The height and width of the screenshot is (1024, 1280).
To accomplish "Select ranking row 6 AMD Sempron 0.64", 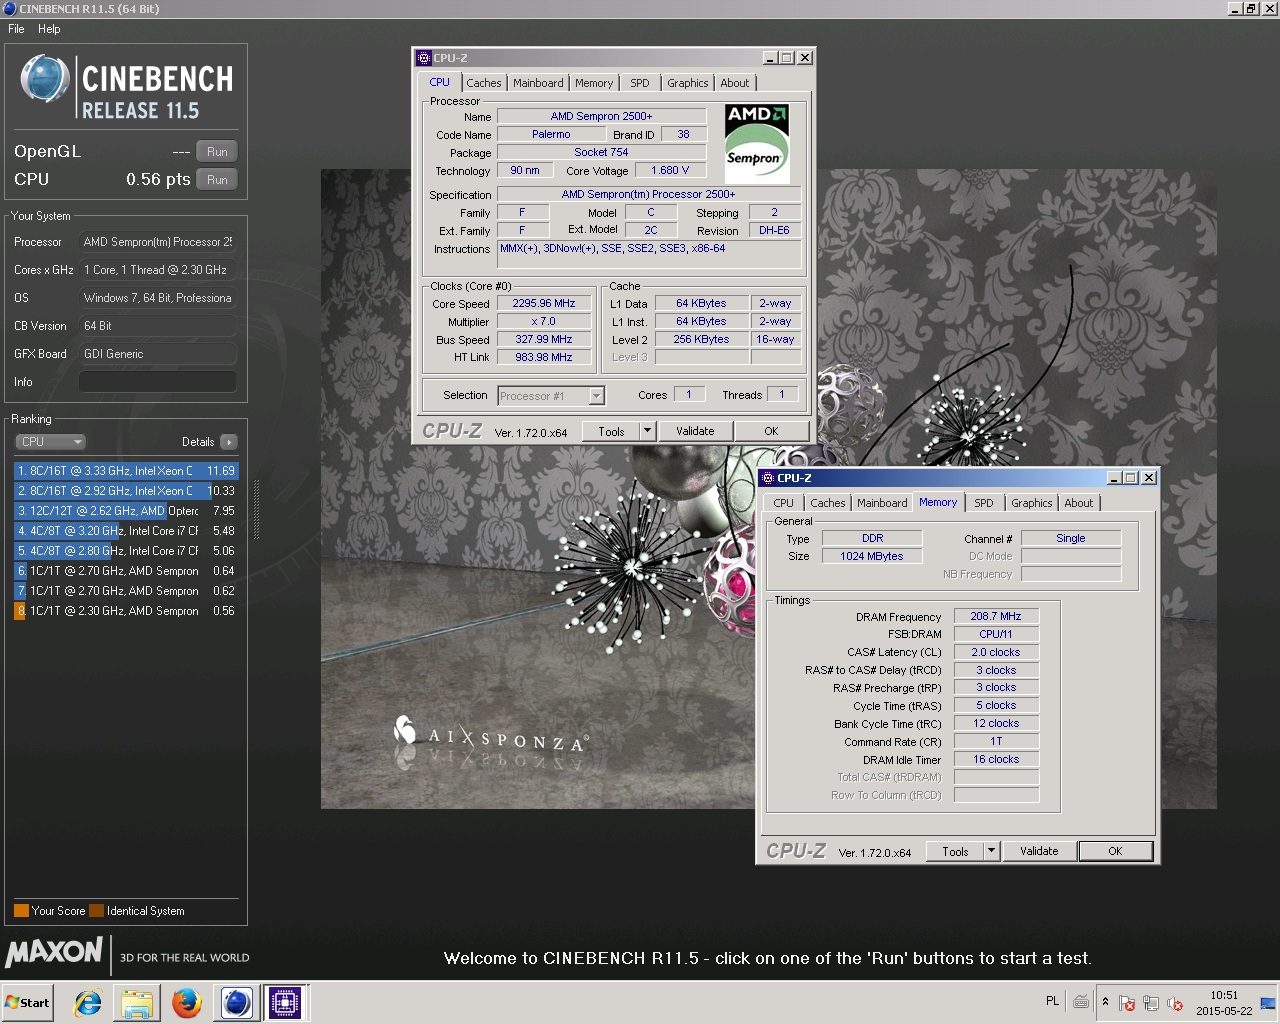I will [126, 571].
